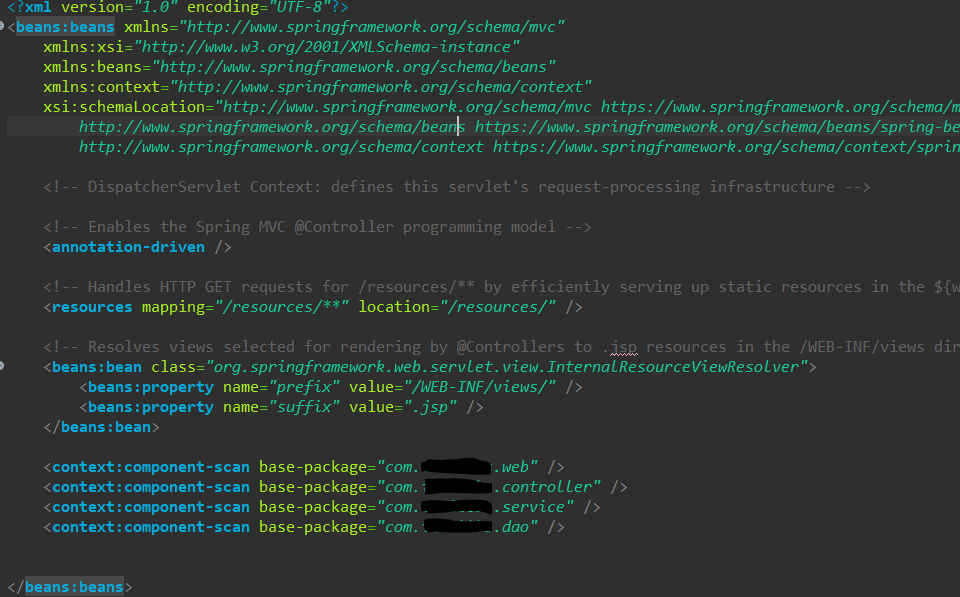The height and width of the screenshot is (597, 960).
Task: Click the resources mapping tag
Action: pyautogui.click(x=90, y=307)
